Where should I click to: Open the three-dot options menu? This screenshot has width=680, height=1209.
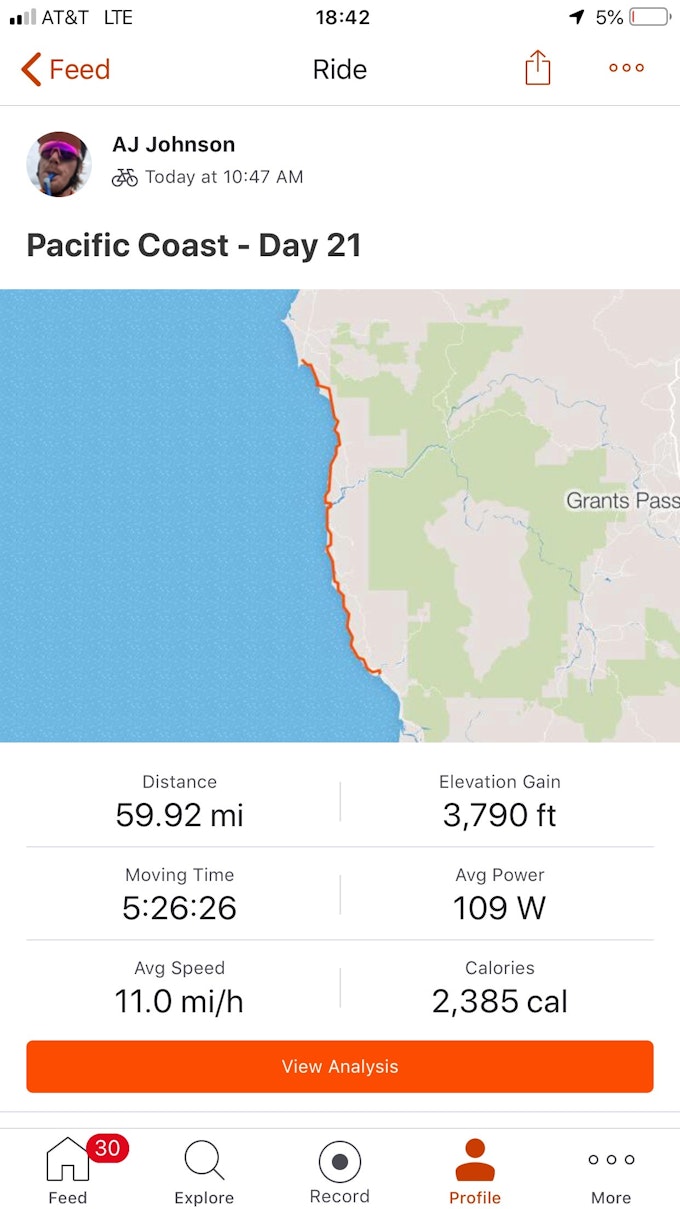(x=626, y=68)
